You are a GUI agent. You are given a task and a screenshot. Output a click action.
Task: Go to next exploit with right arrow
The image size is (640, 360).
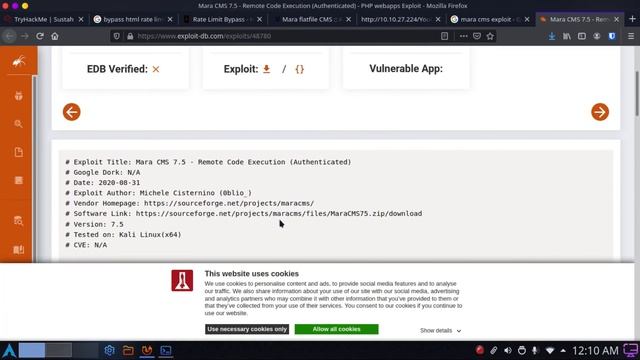600,112
